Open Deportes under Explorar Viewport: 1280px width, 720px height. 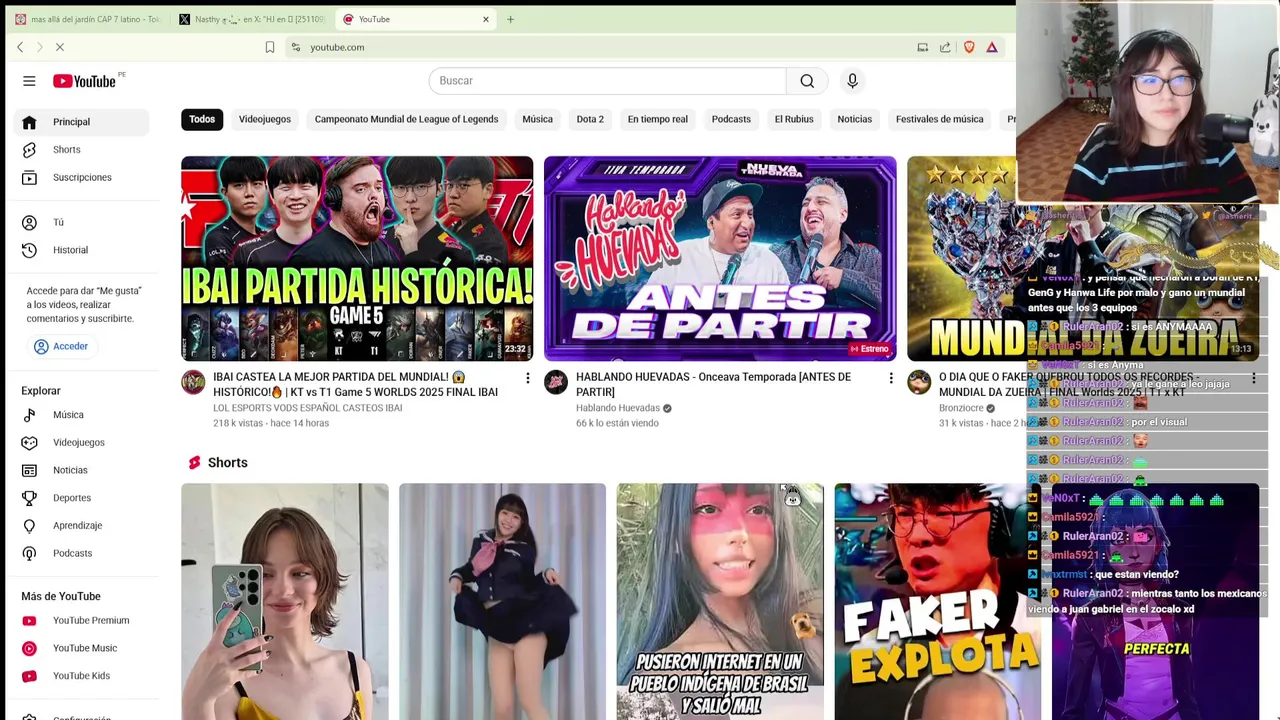(x=81, y=498)
